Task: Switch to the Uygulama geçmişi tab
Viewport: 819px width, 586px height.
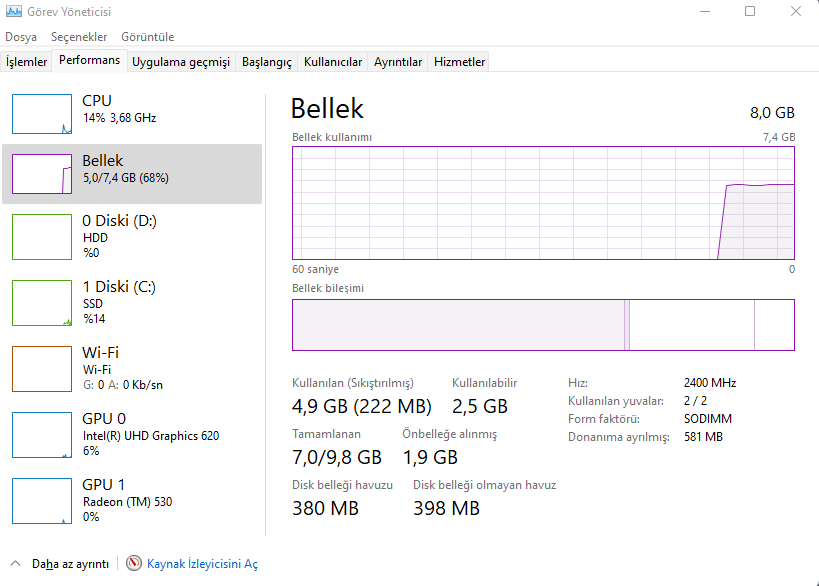Action: click(x=181, y=62)
